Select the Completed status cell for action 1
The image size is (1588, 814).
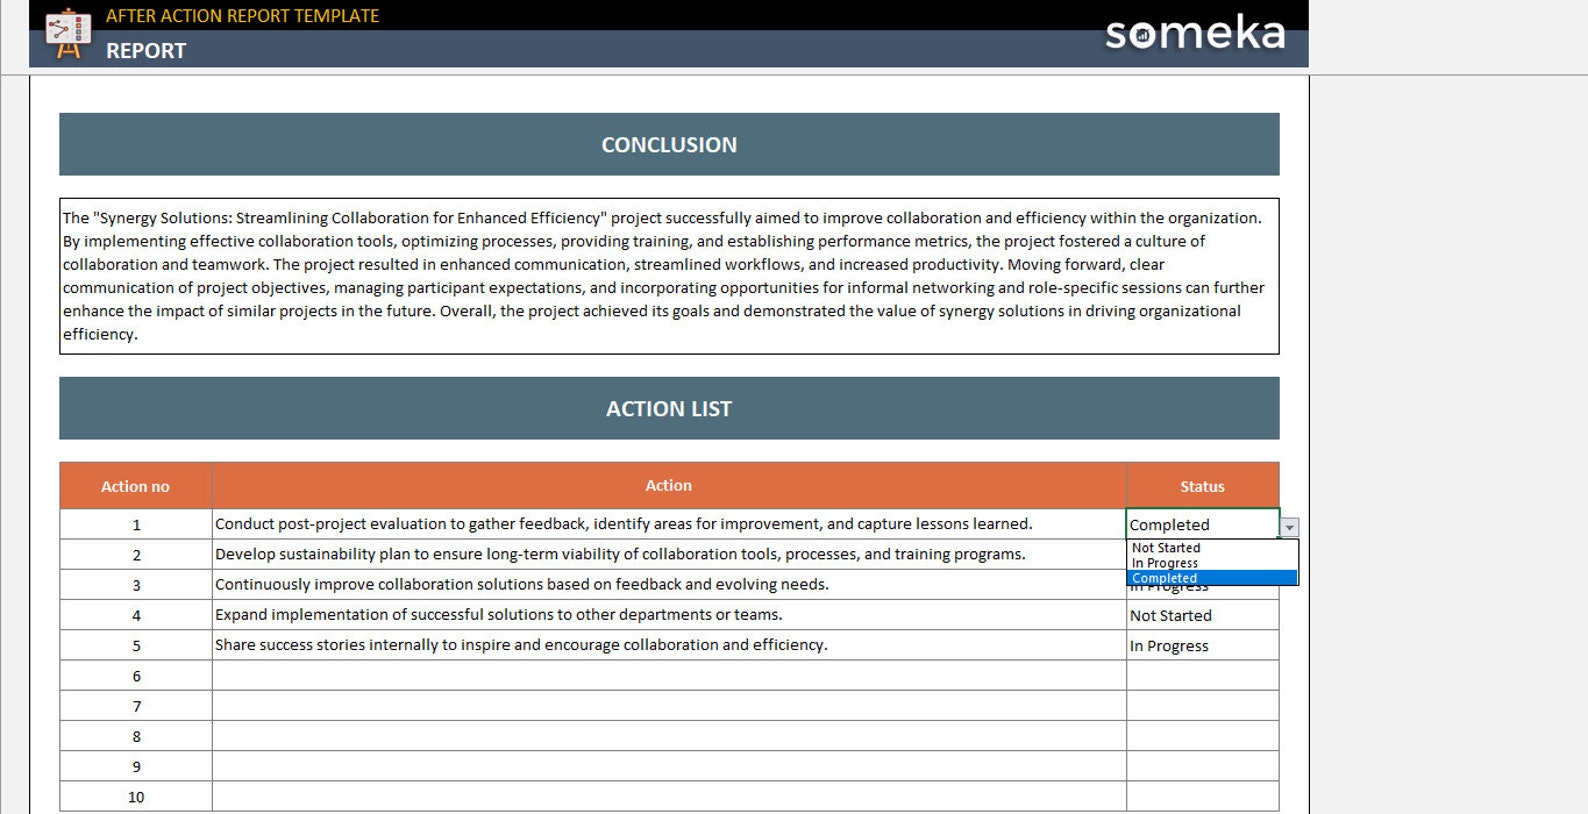pyautogui.click(x=1203, y=524)
